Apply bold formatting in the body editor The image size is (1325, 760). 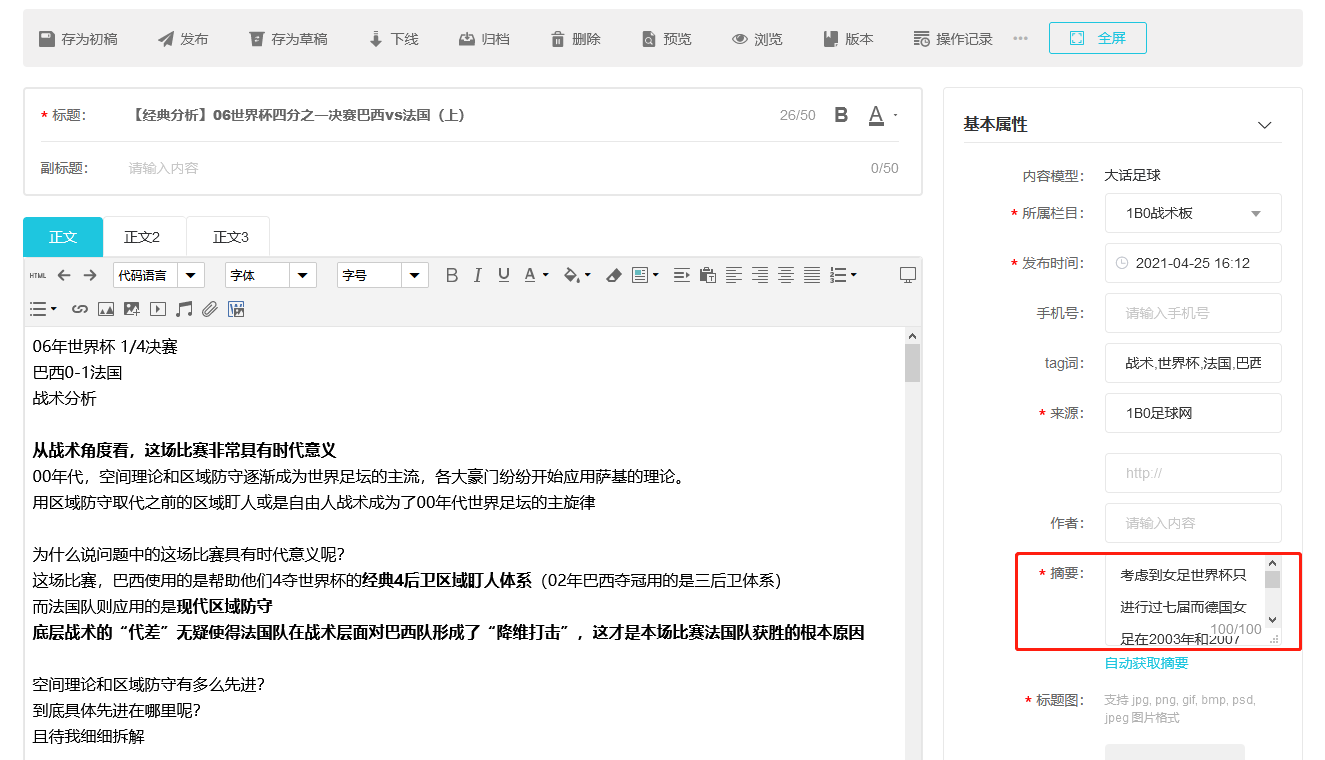coord(451,275)
